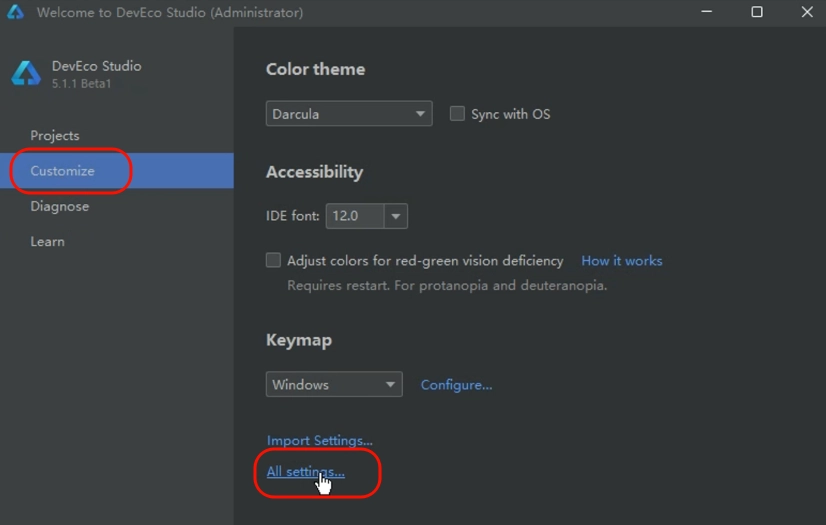Click the DevEco icon in title bar
The image size is (826, 525).
point(15,12)
